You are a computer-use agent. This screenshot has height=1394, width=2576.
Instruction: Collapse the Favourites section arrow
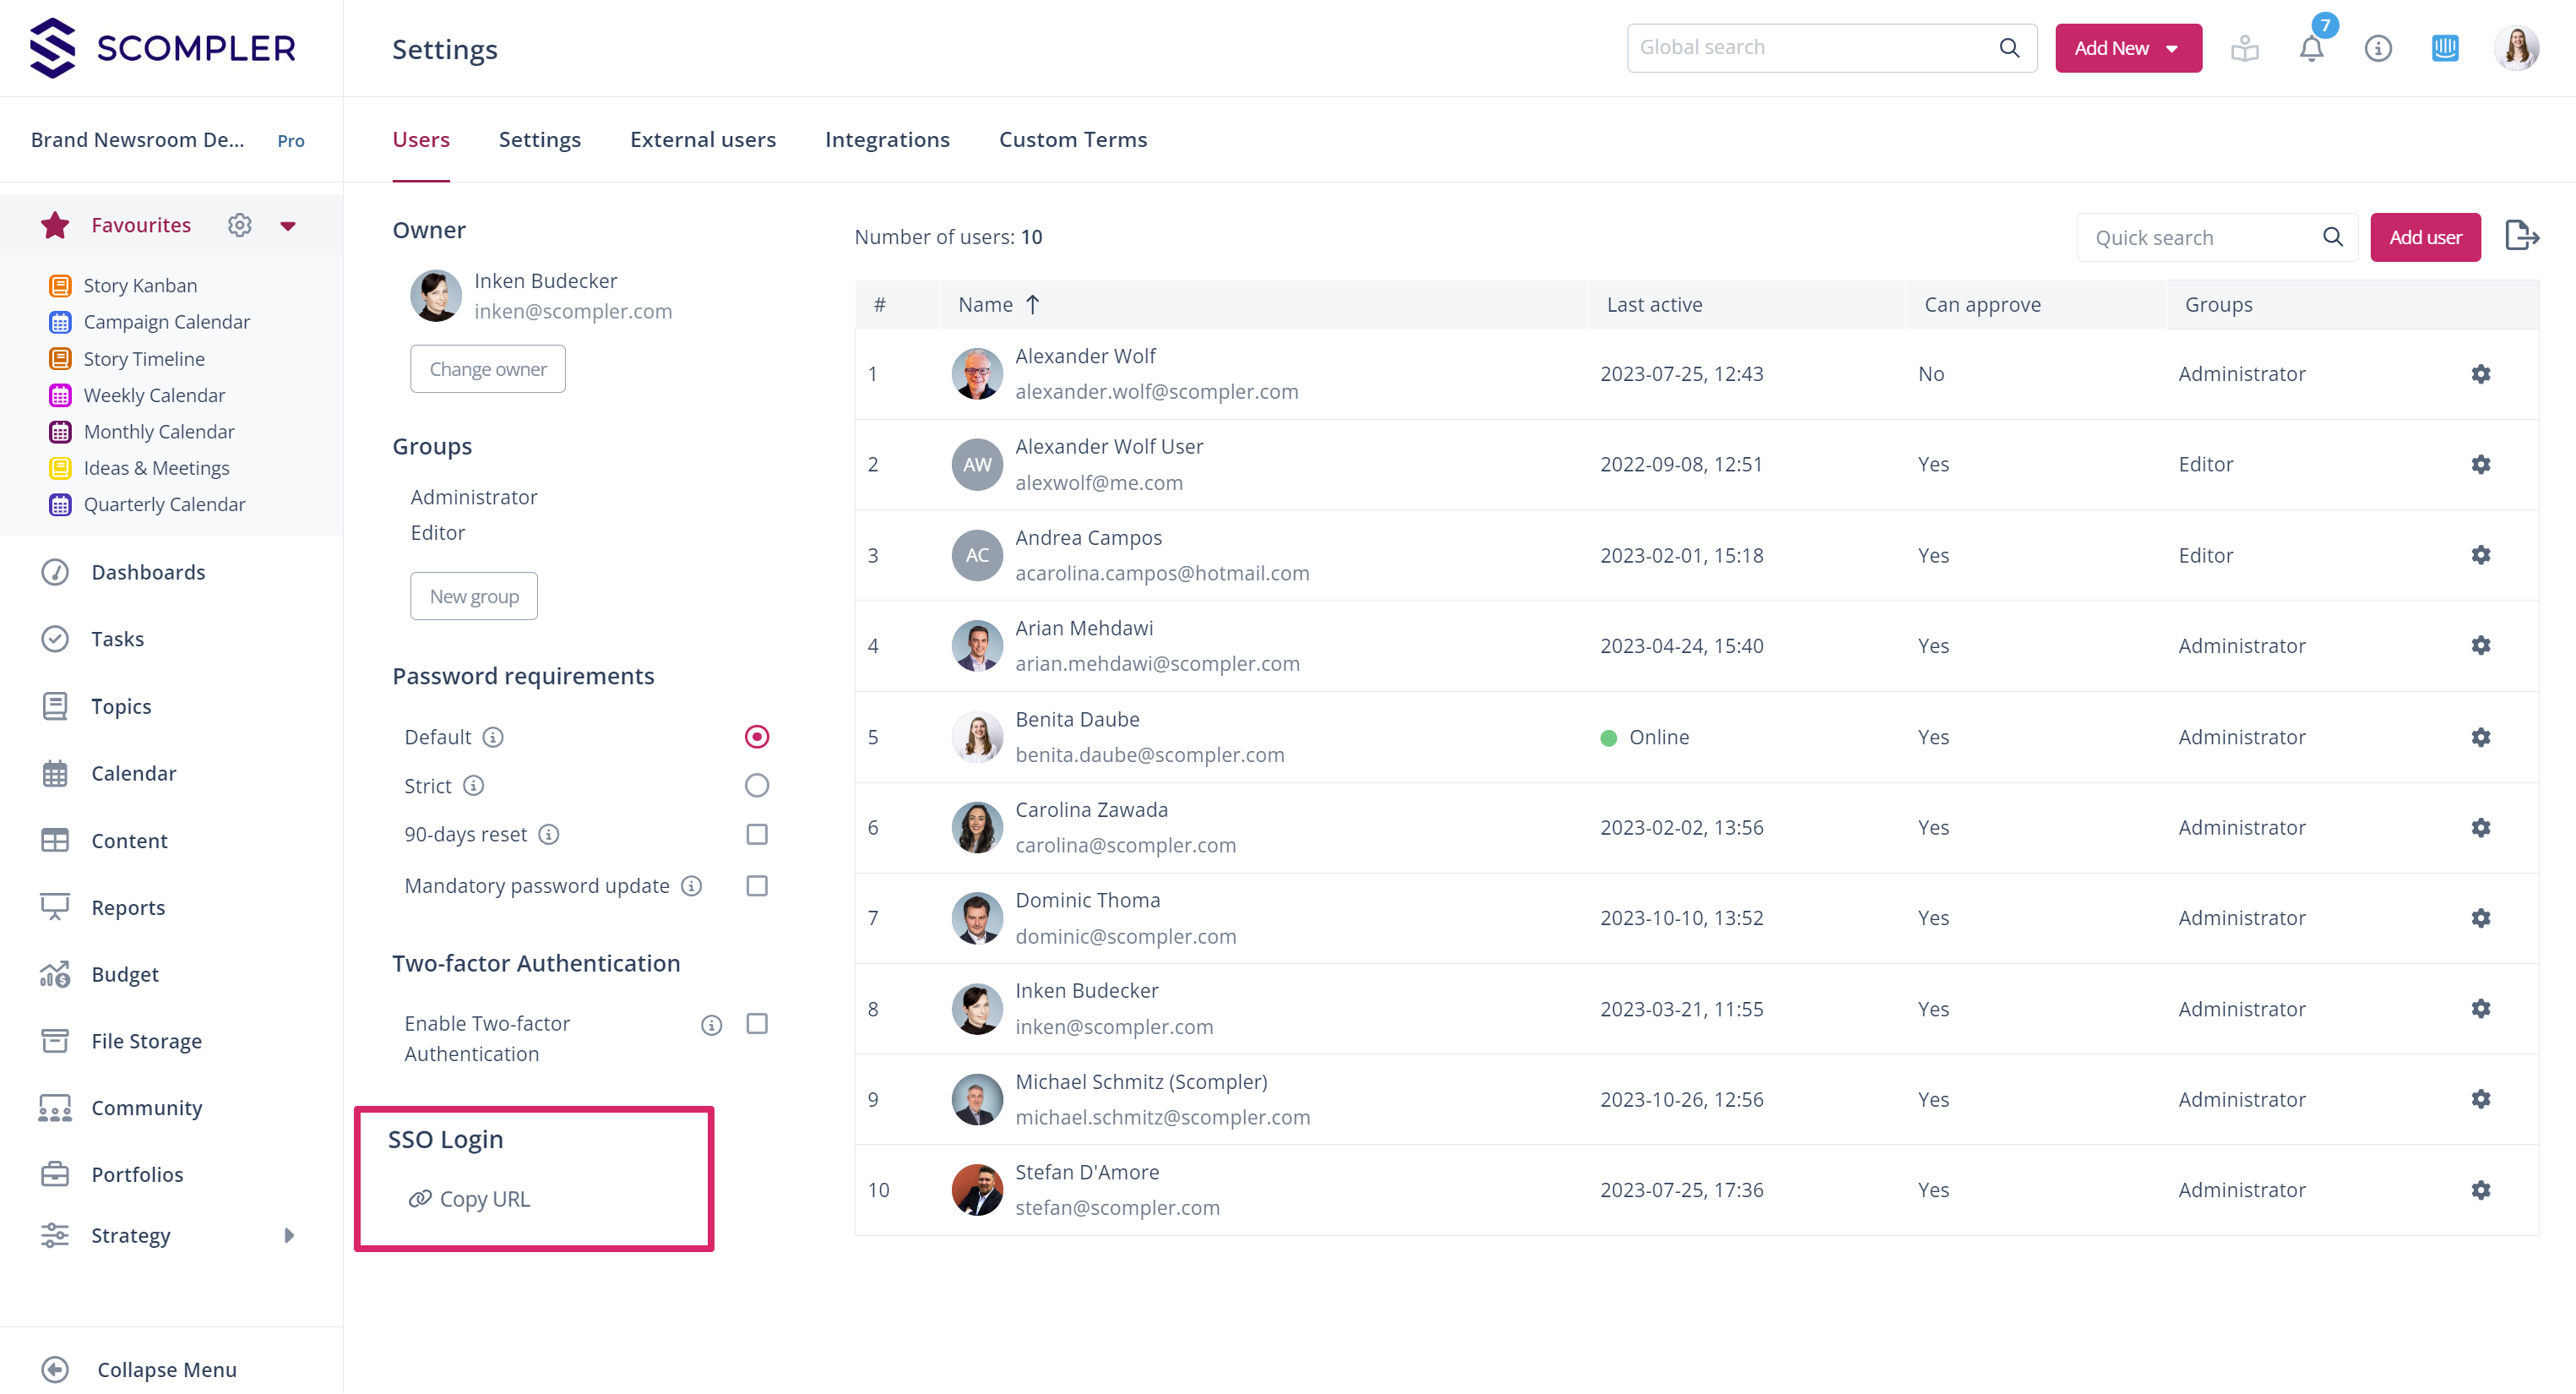point(288,226)
